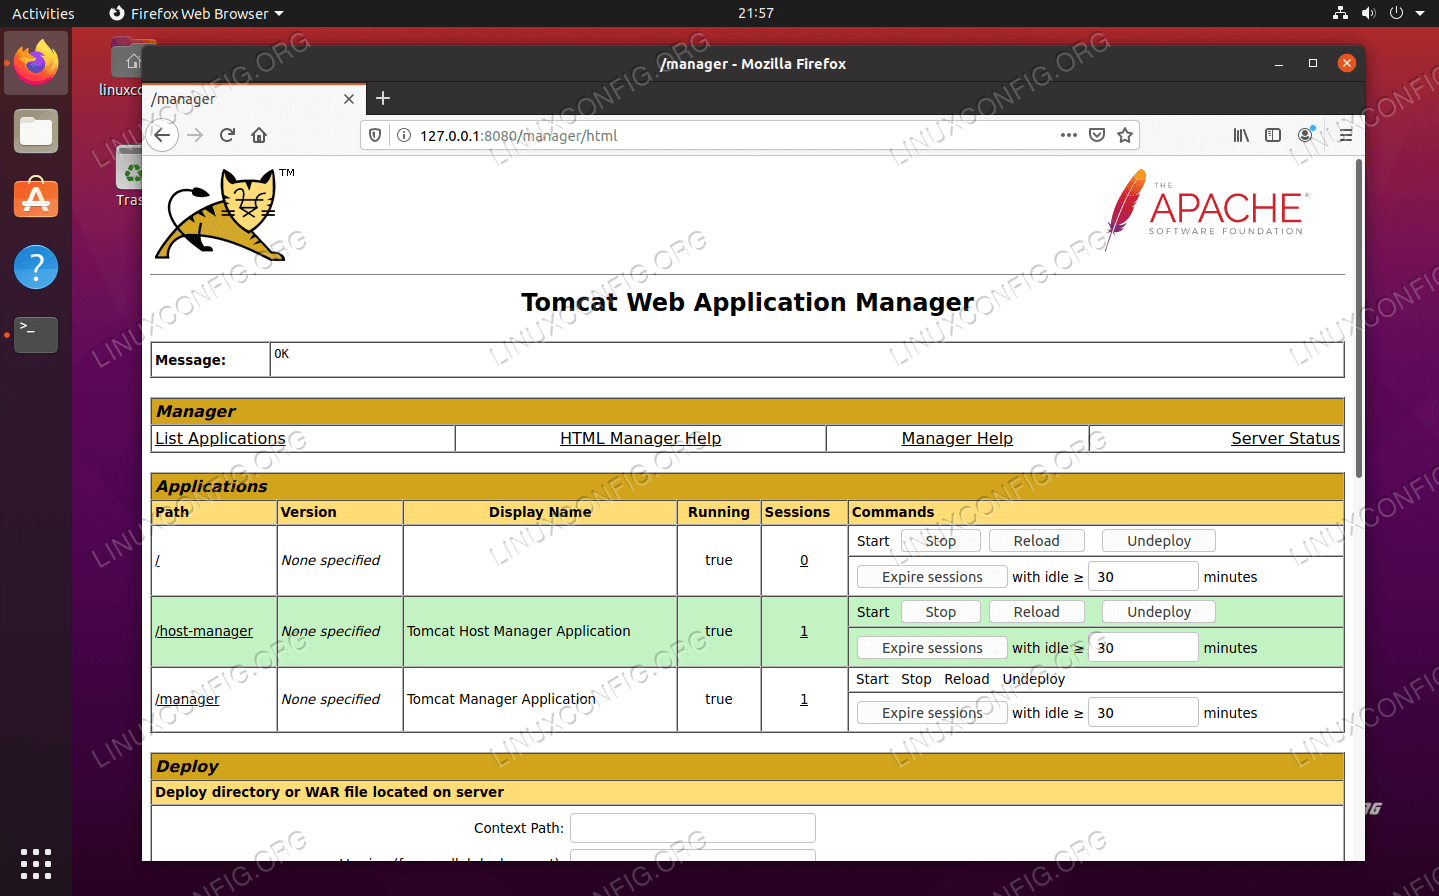This screenshot has height=896, width=1439.
Task: Reload the current page
Action: tap(227, 135)
